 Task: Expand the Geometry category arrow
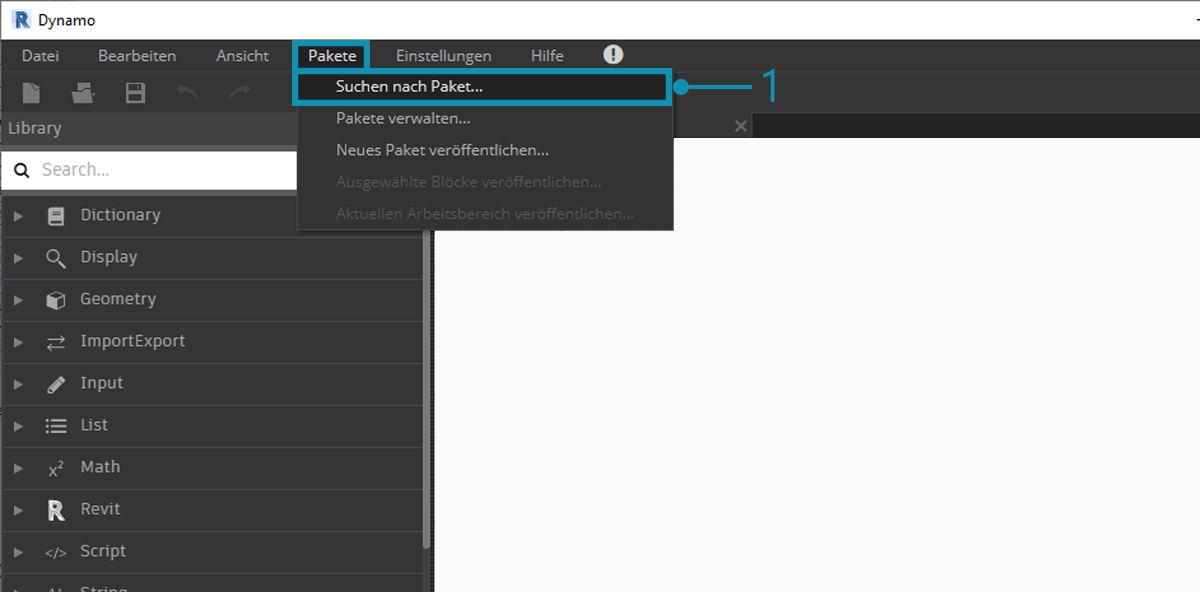pos(18,299)
